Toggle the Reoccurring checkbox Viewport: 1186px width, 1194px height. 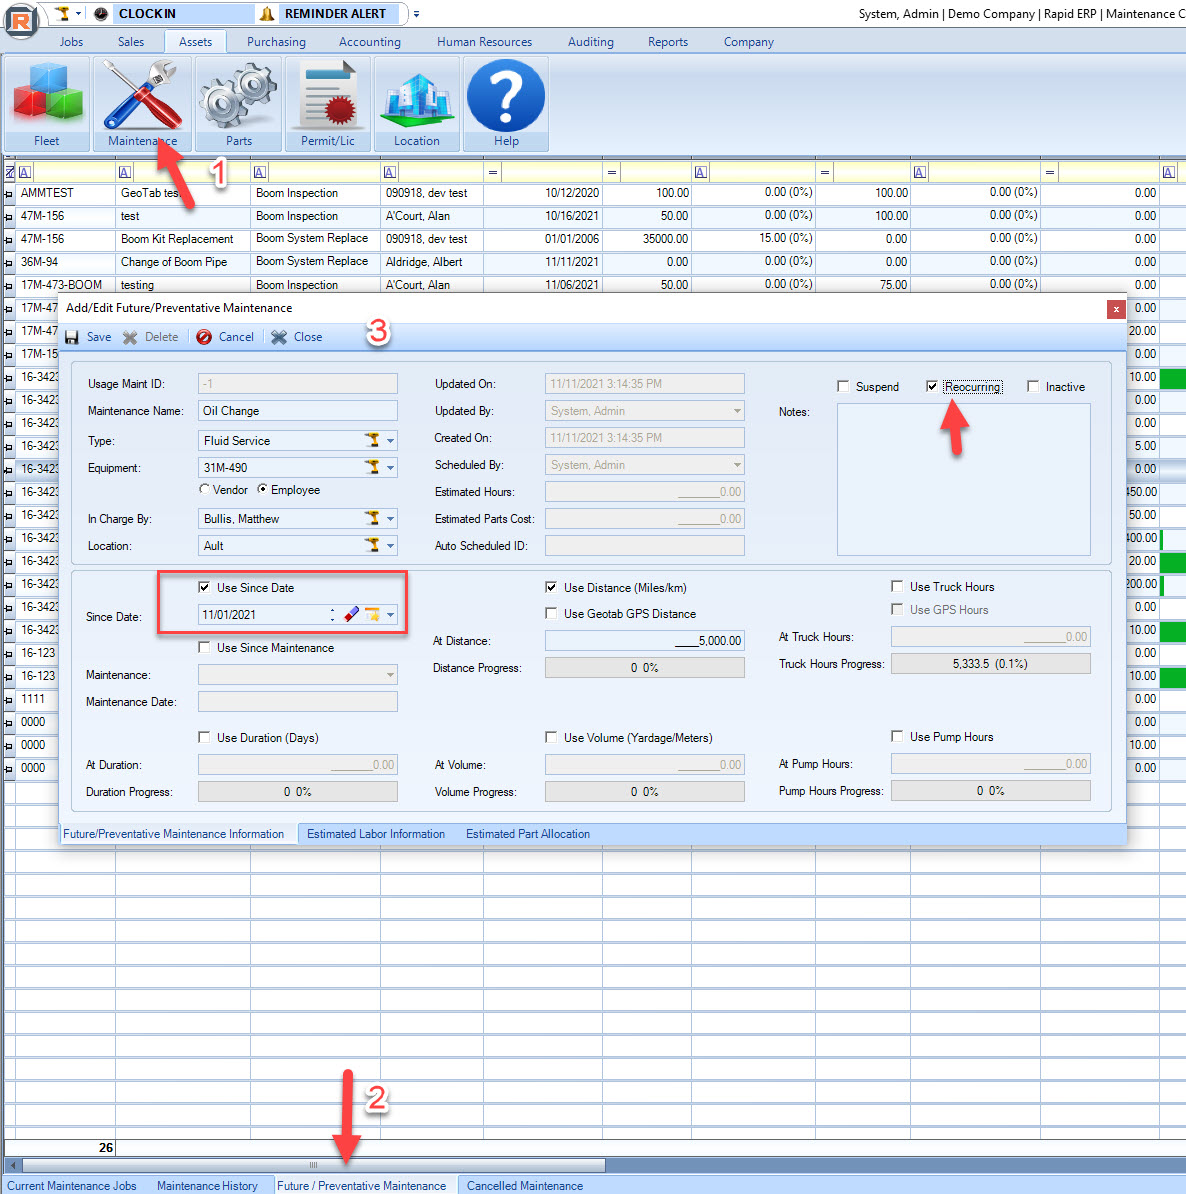tap(932, 386)
